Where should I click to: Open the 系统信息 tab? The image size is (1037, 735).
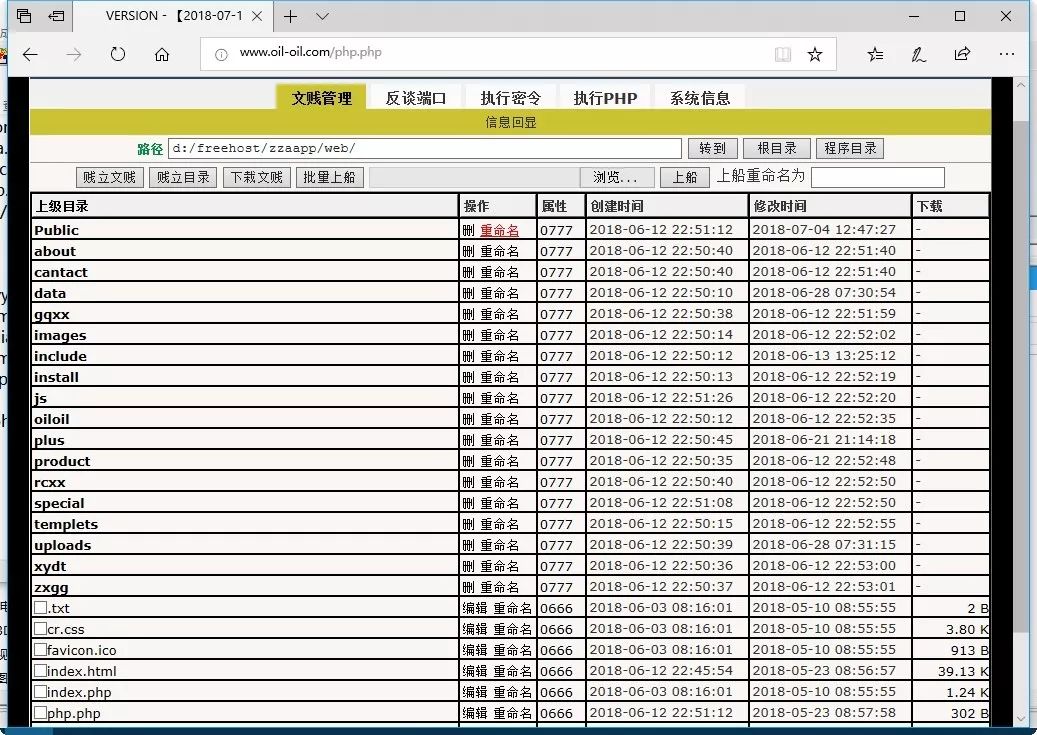coord(700,98)
